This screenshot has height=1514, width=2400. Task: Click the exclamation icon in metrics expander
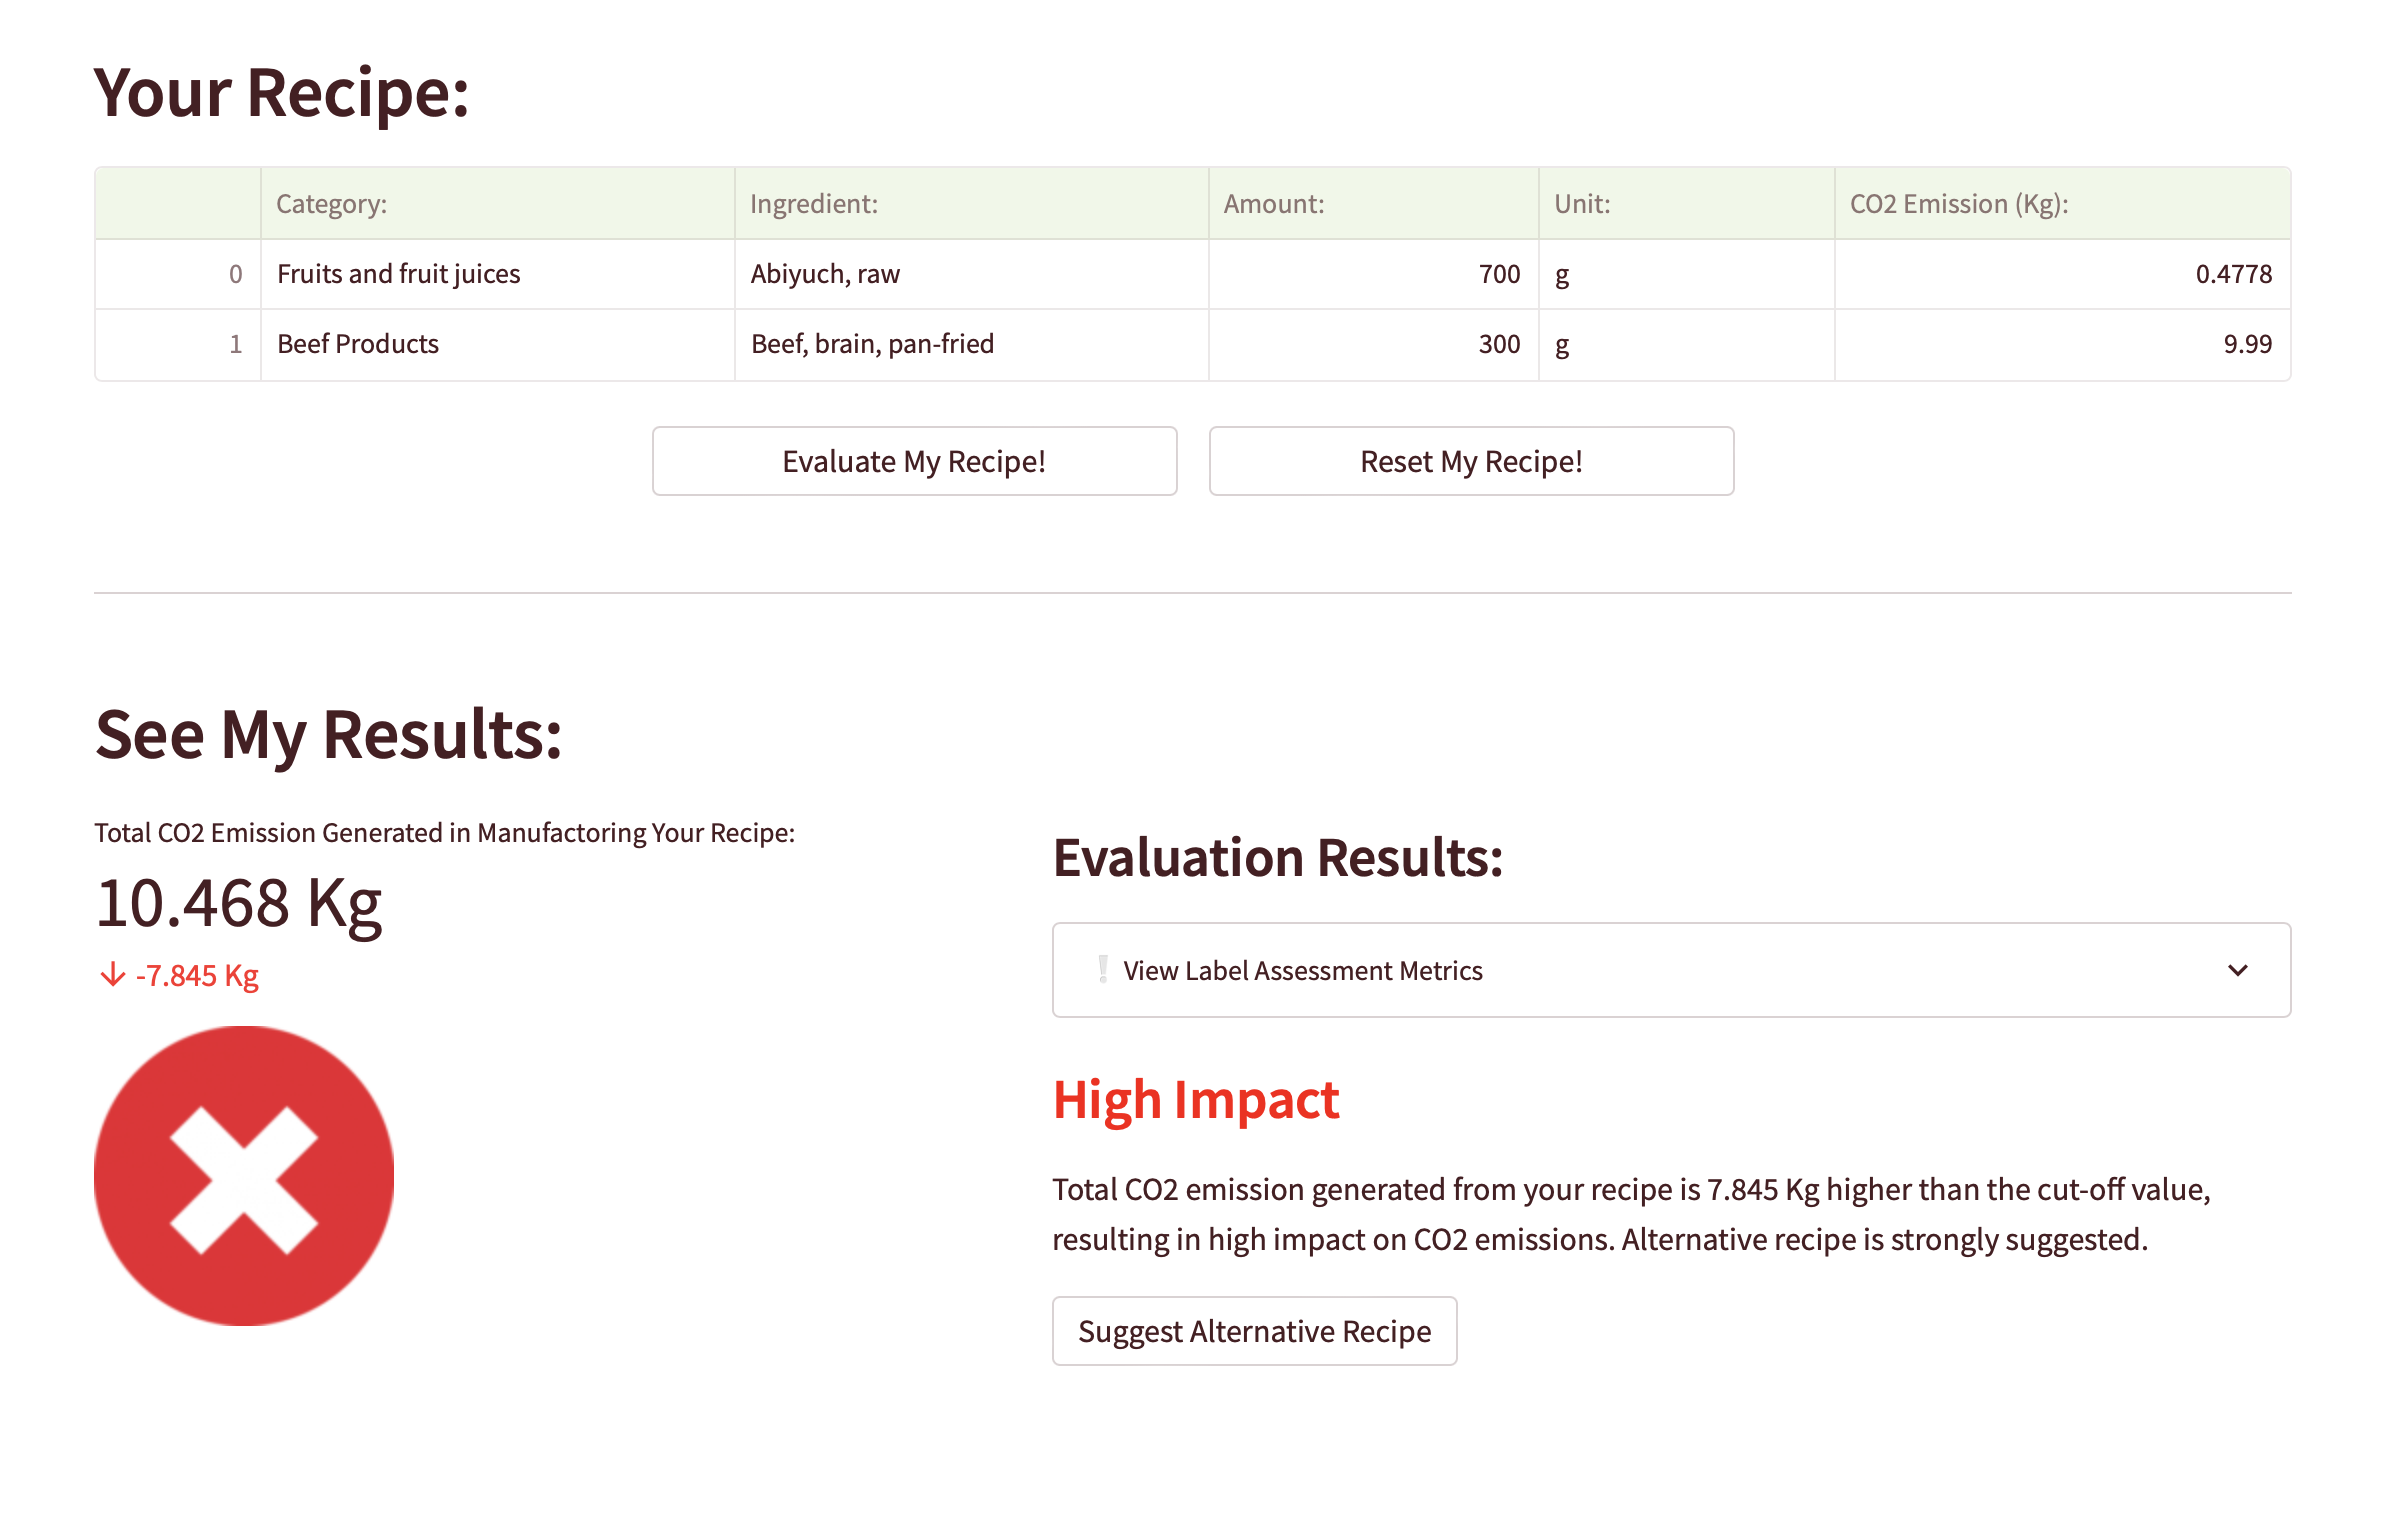[1102, 970]
